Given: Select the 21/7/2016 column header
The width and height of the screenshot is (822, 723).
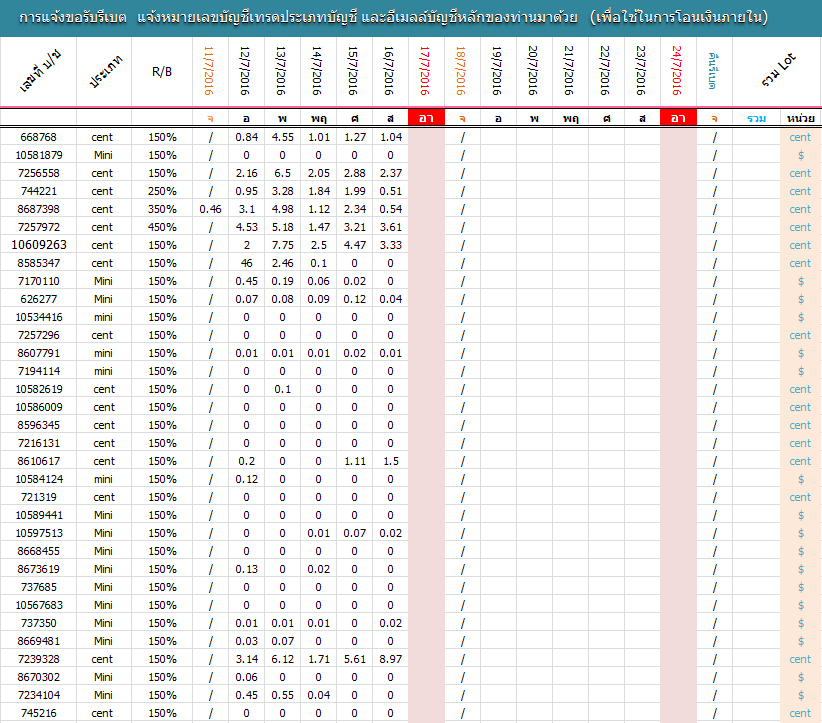Looking at the screenshot, I should coord(570,72).
